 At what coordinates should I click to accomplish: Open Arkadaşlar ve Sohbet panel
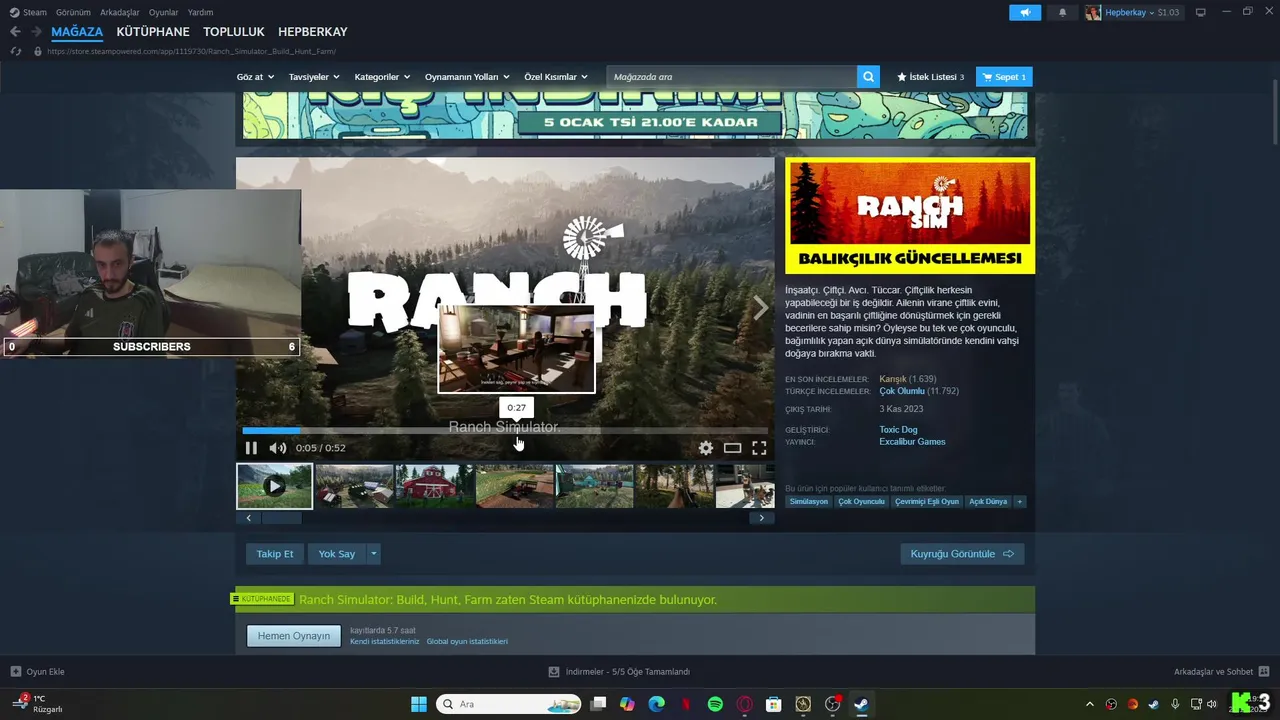(1221, 672)
